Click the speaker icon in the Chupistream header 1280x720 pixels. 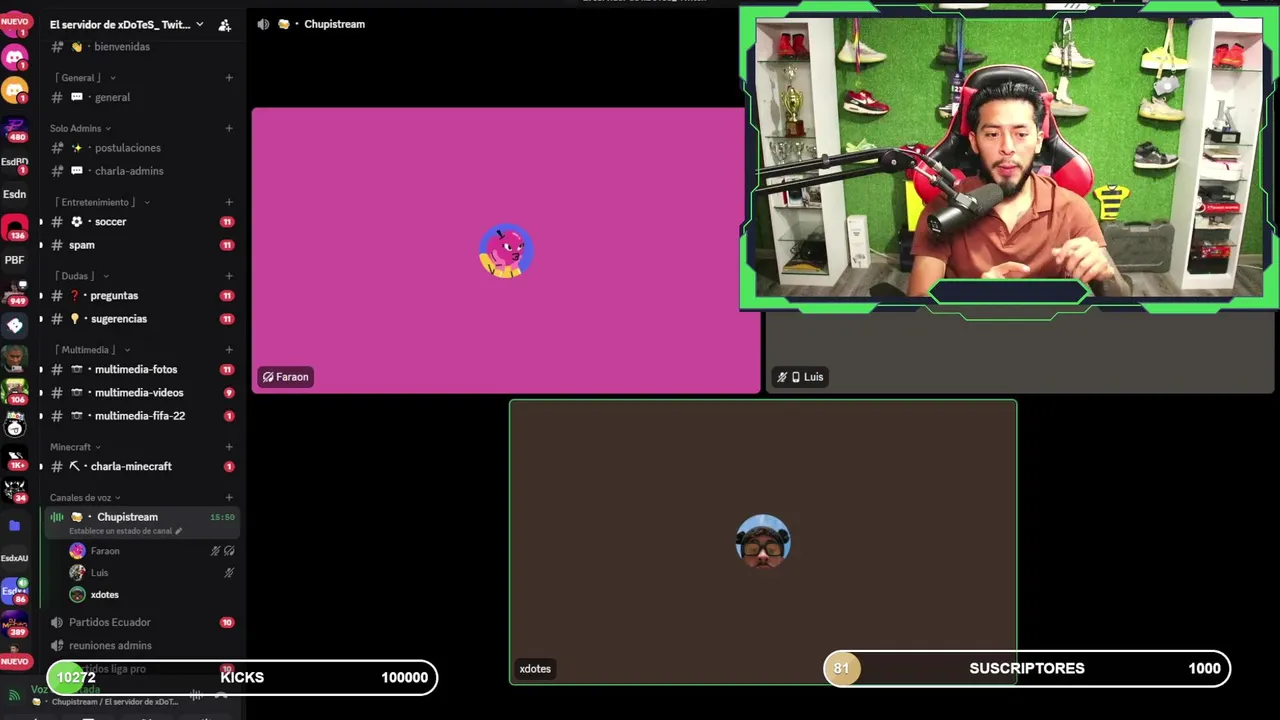click(263, 24)
